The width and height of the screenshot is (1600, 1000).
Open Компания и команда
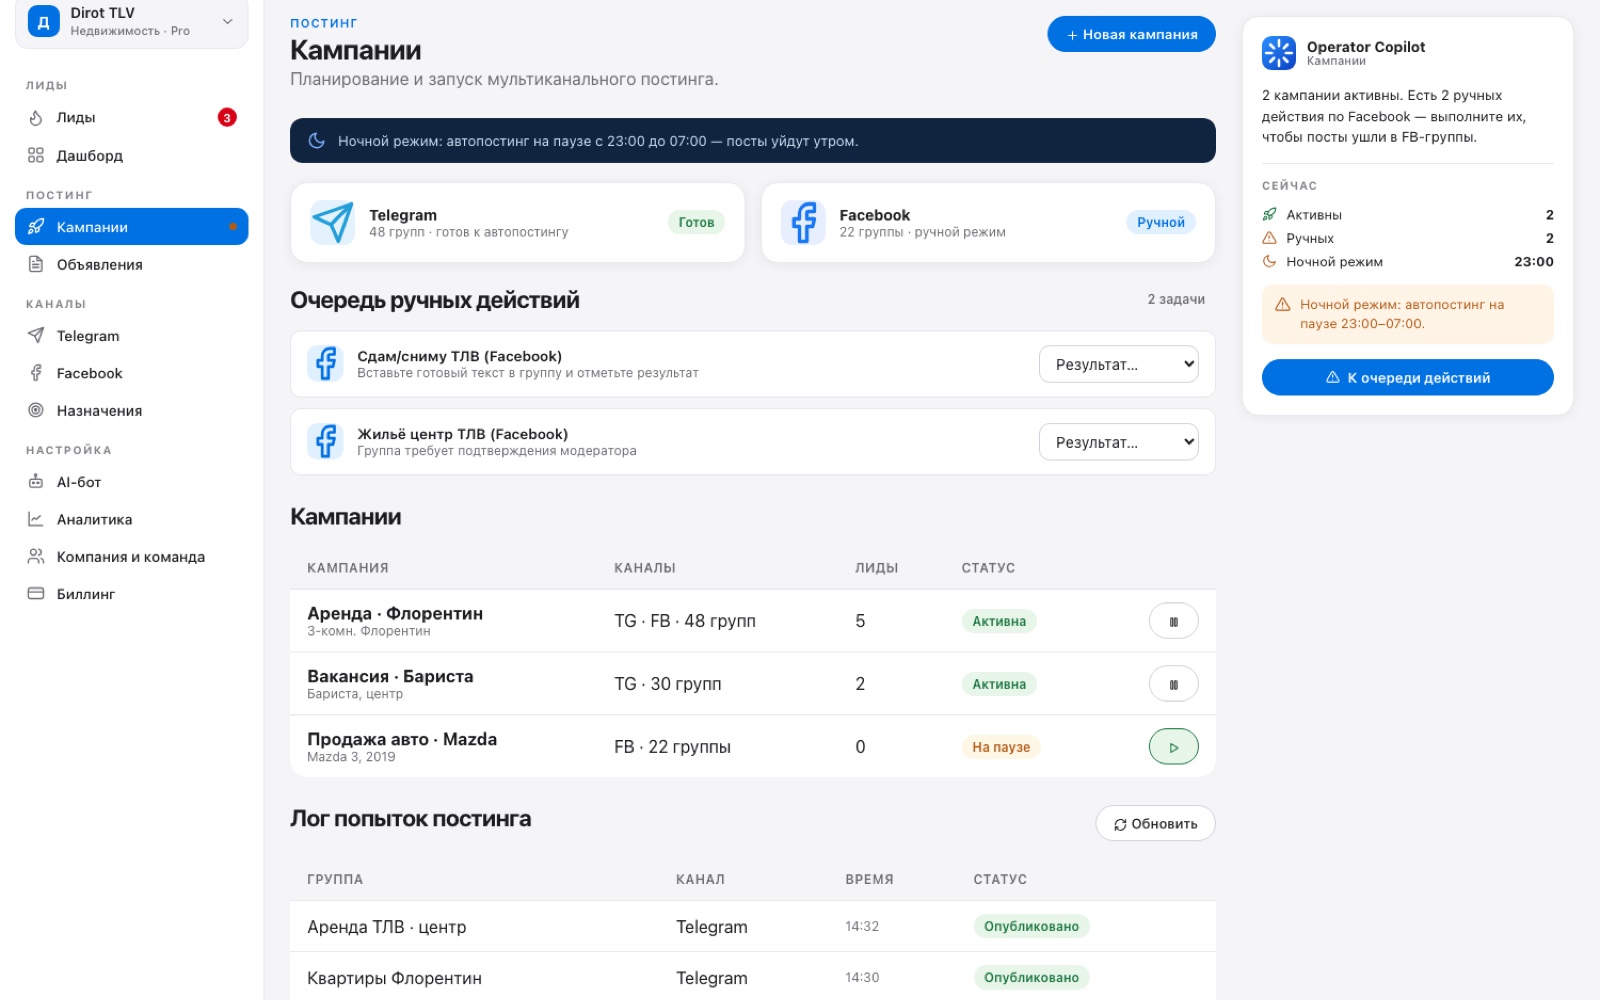pyautogui.click(x=131, y=556)
